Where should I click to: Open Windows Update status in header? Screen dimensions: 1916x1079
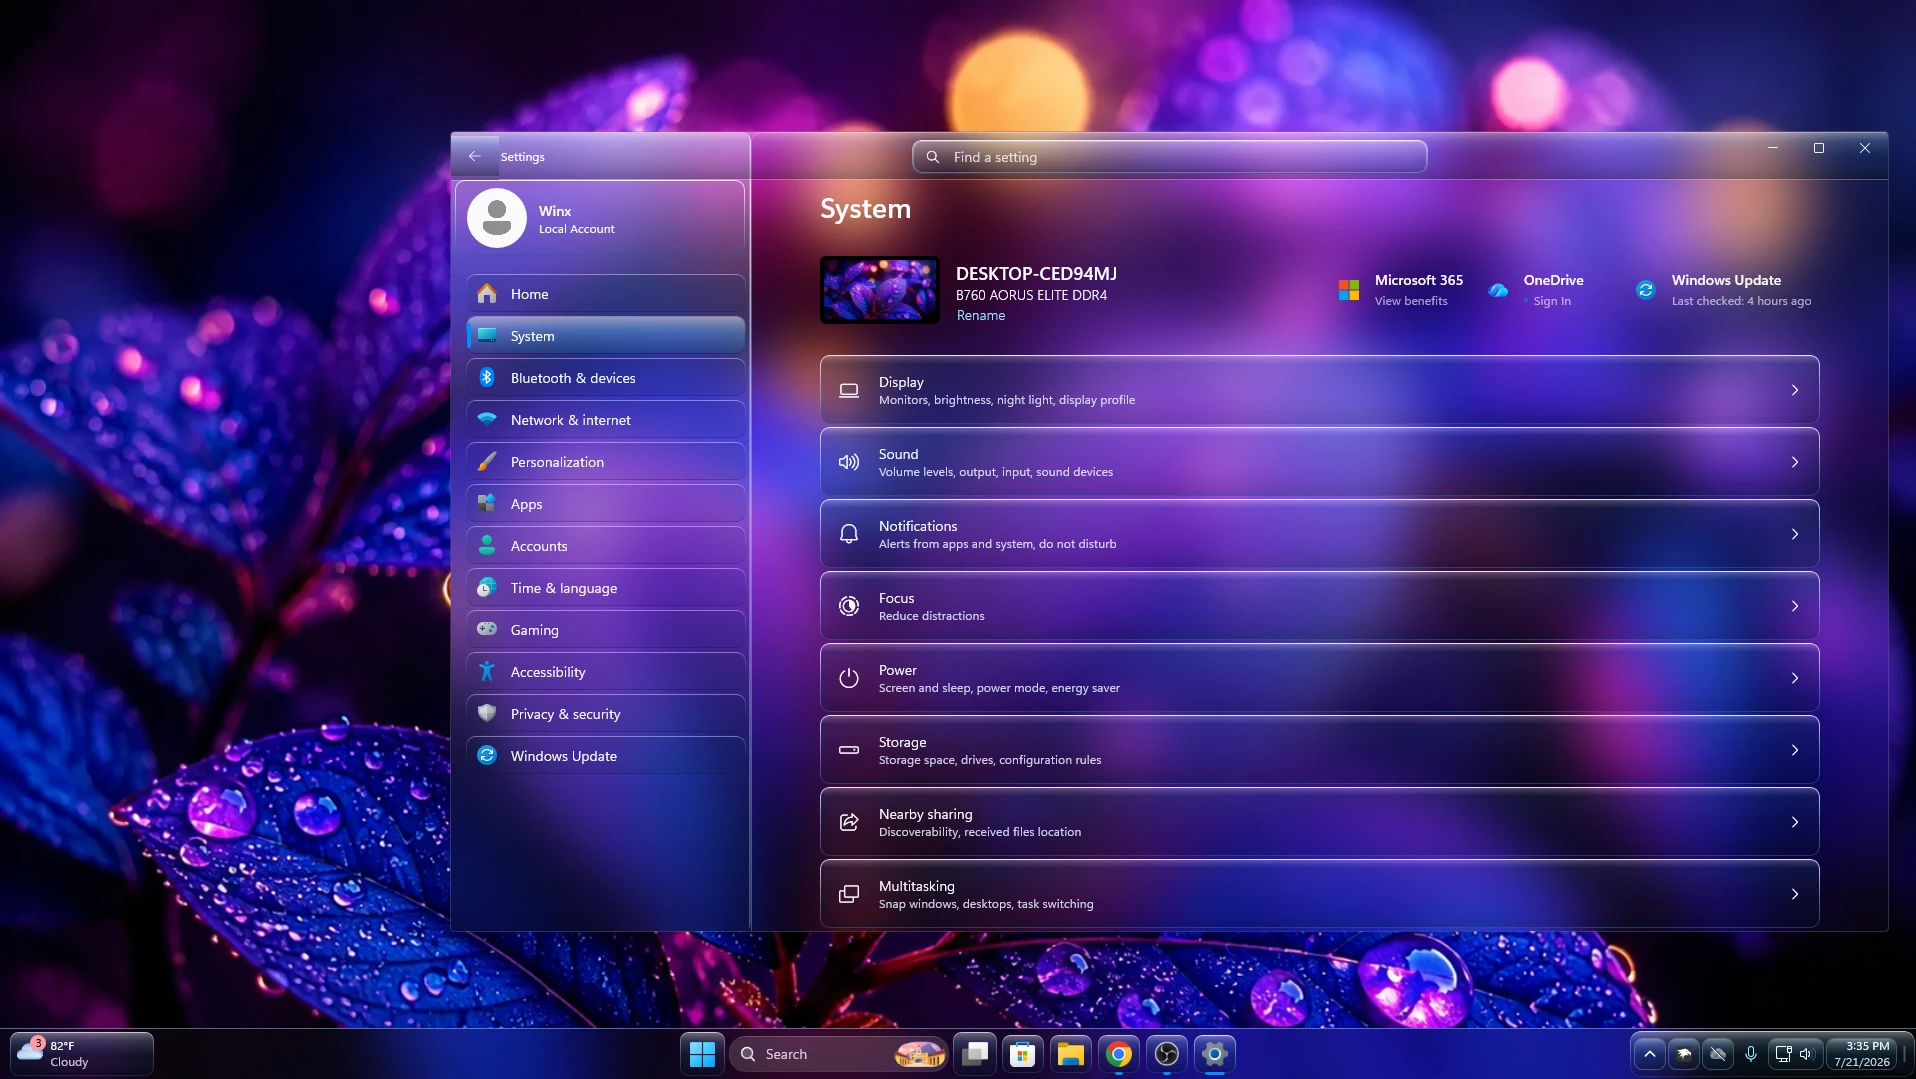pyautogui.click(x=1723, y=290)
